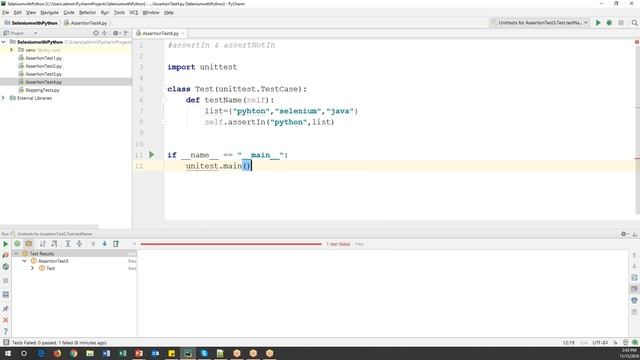Viewport: 640px width, 360px height.
Task: Toggle sort by duration in test toolbar
Action: [54, 244]
